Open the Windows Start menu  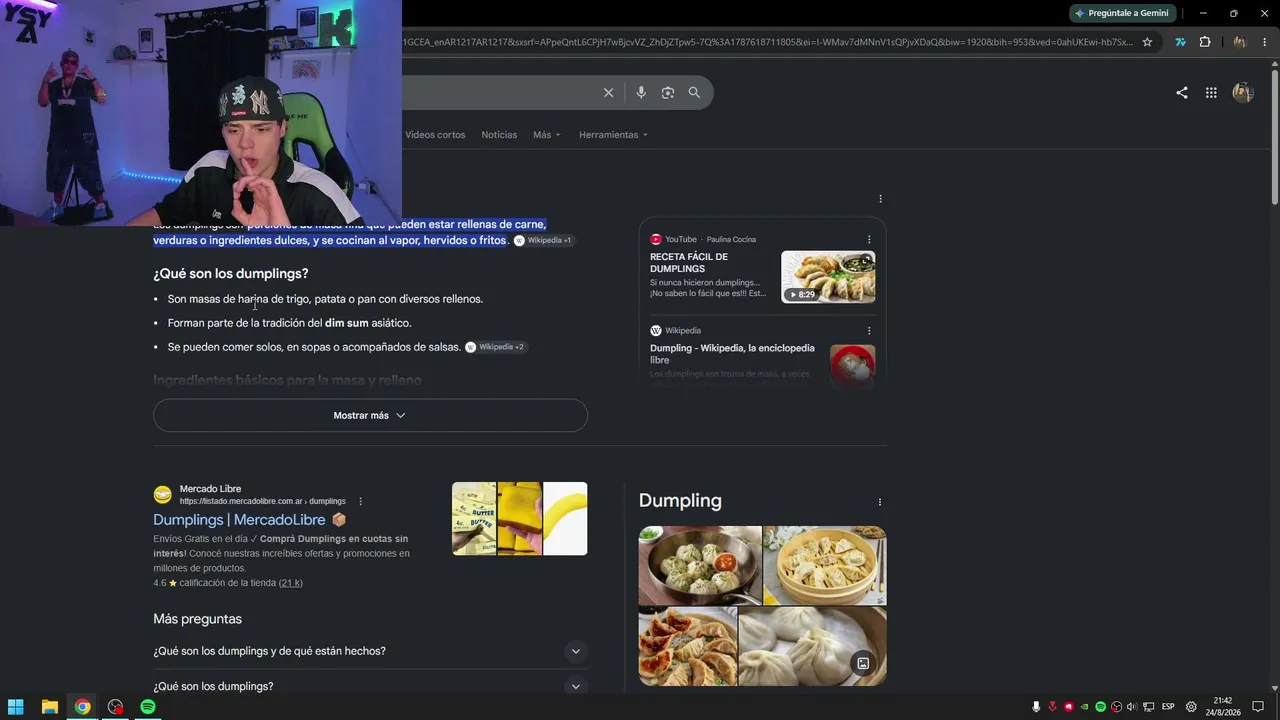pyautogui.click(x=16, y=707)
